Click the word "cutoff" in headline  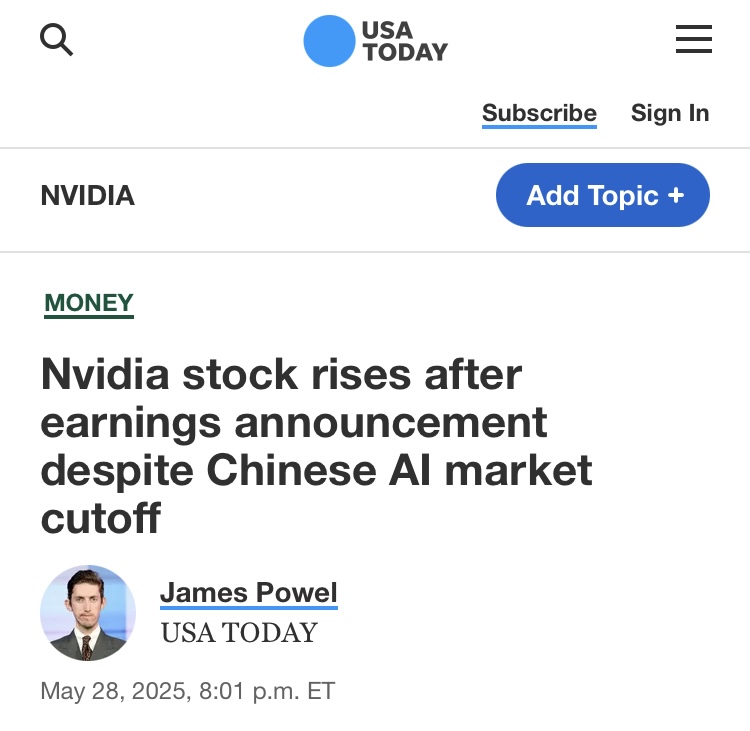101,518
